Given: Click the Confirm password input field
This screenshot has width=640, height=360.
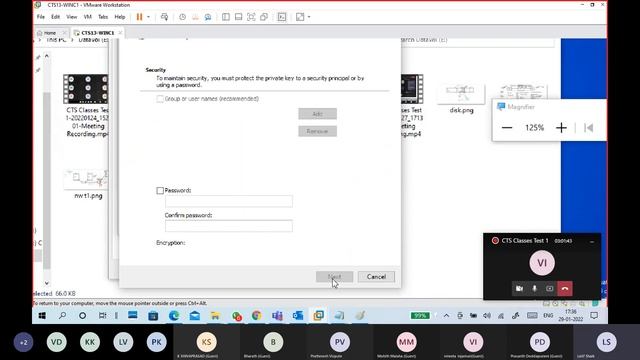Looking at the screenshot, I should pos(229,226).
